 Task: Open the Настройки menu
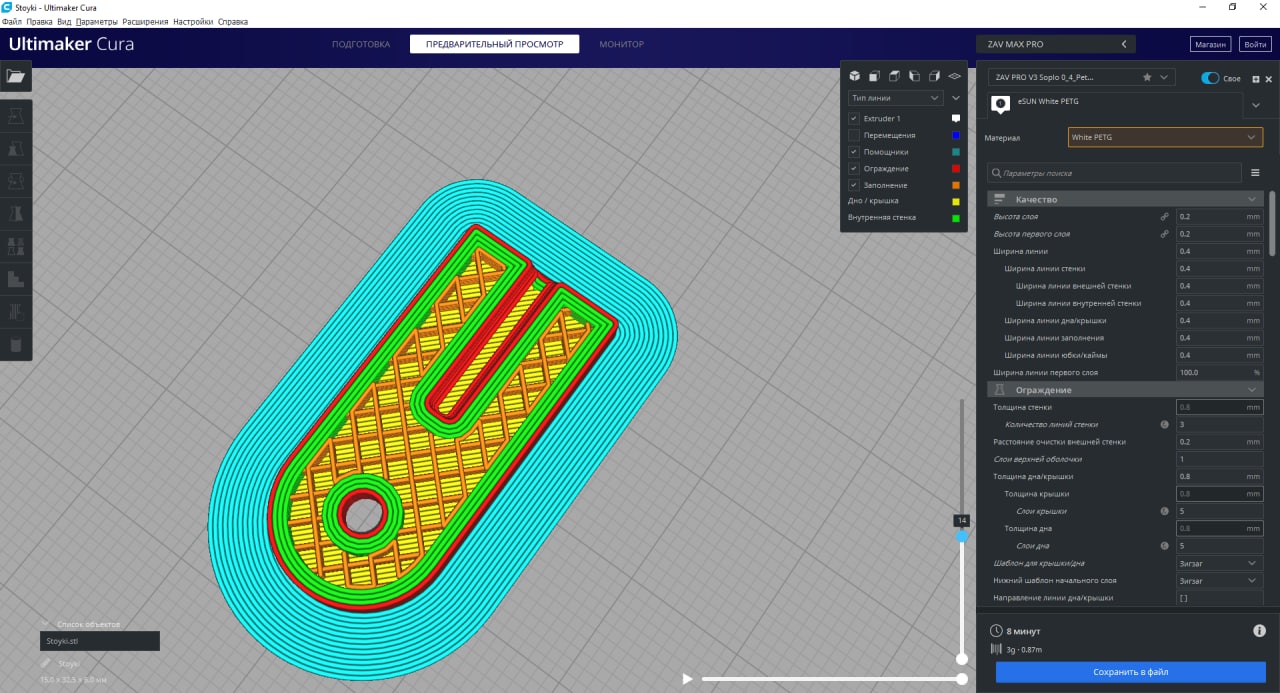click(193, 21)
